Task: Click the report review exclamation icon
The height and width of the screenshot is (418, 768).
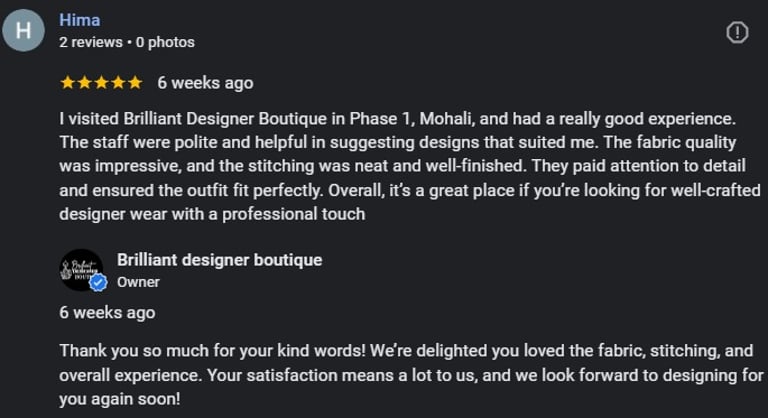Action: [x=737, y=32]
